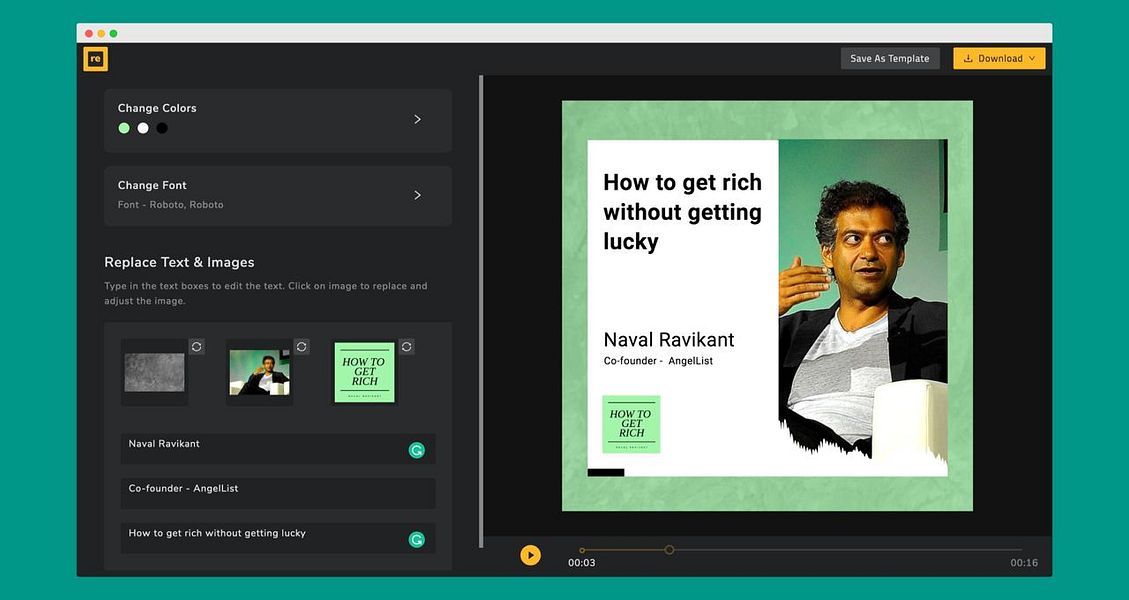Viewport: 1129px width, 600px height.
Task: Click the Co-founder AngelList text field
Action: tap(277, 494)
